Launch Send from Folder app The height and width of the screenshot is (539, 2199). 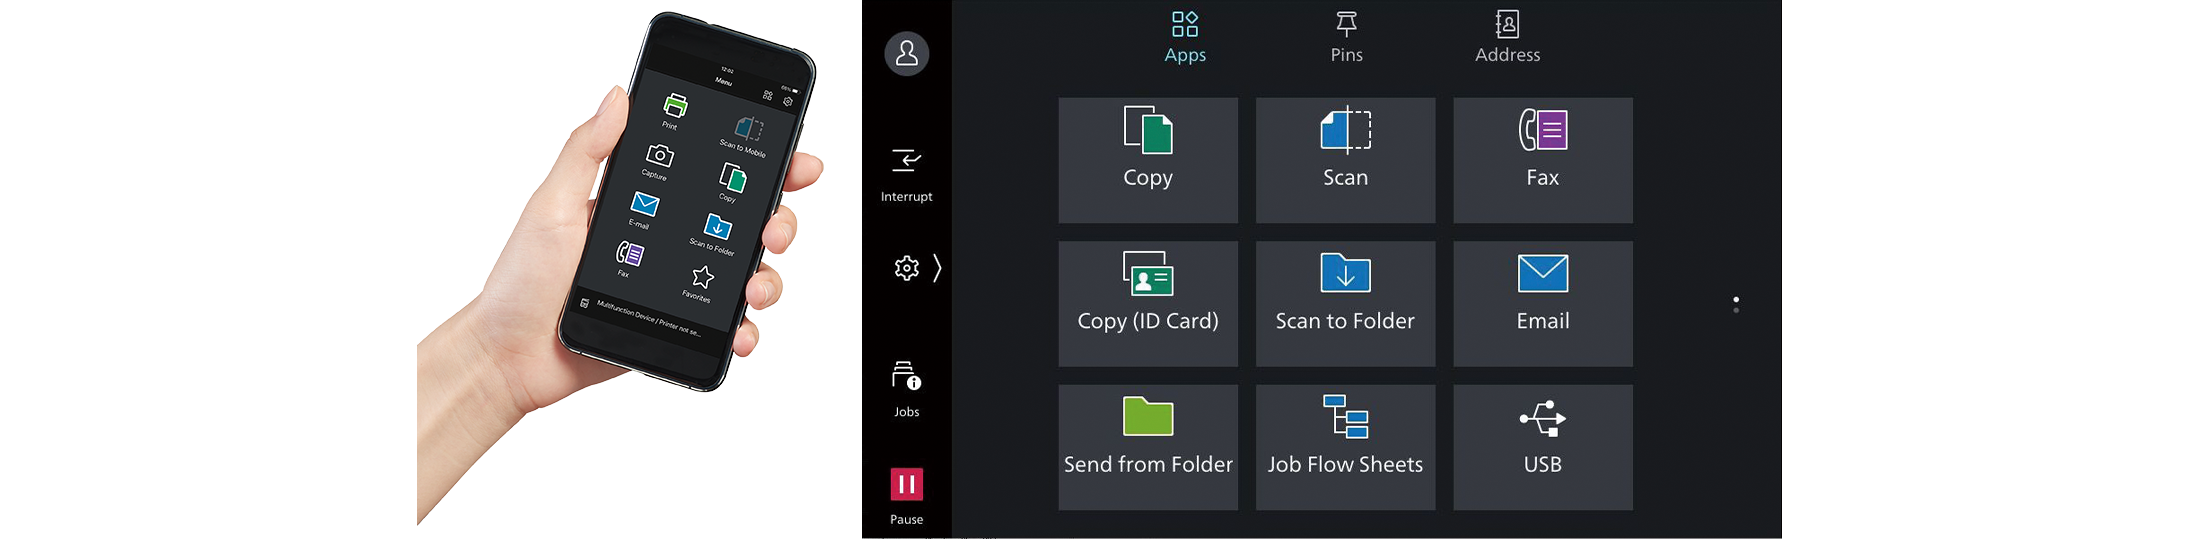tap(1147, 447)
